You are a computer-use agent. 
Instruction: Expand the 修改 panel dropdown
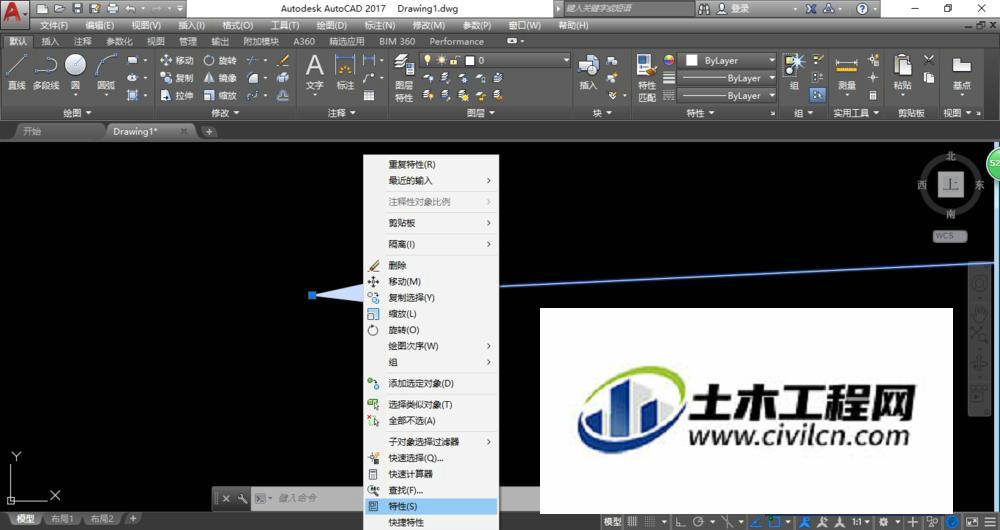pos(225,113)
